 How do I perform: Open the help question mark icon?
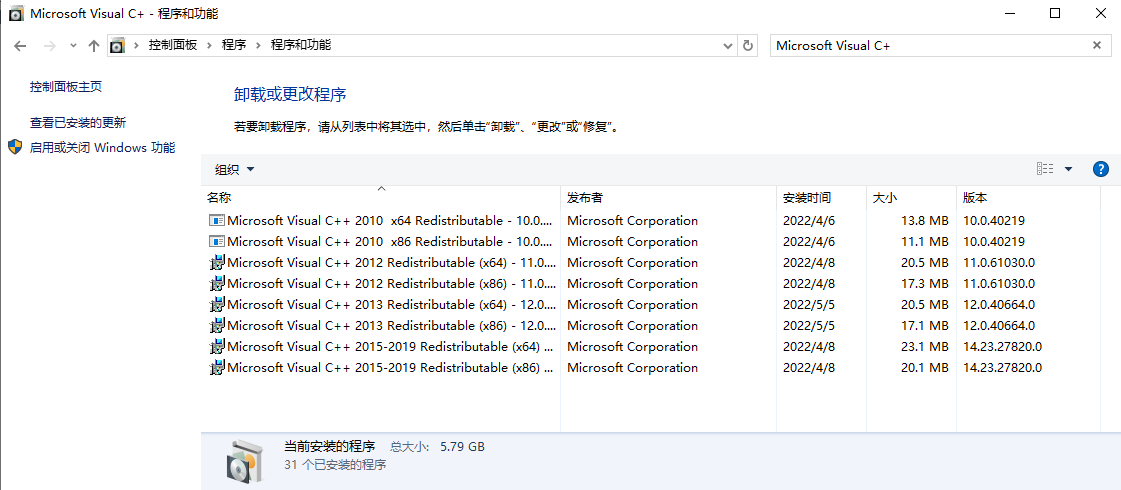1101,169
